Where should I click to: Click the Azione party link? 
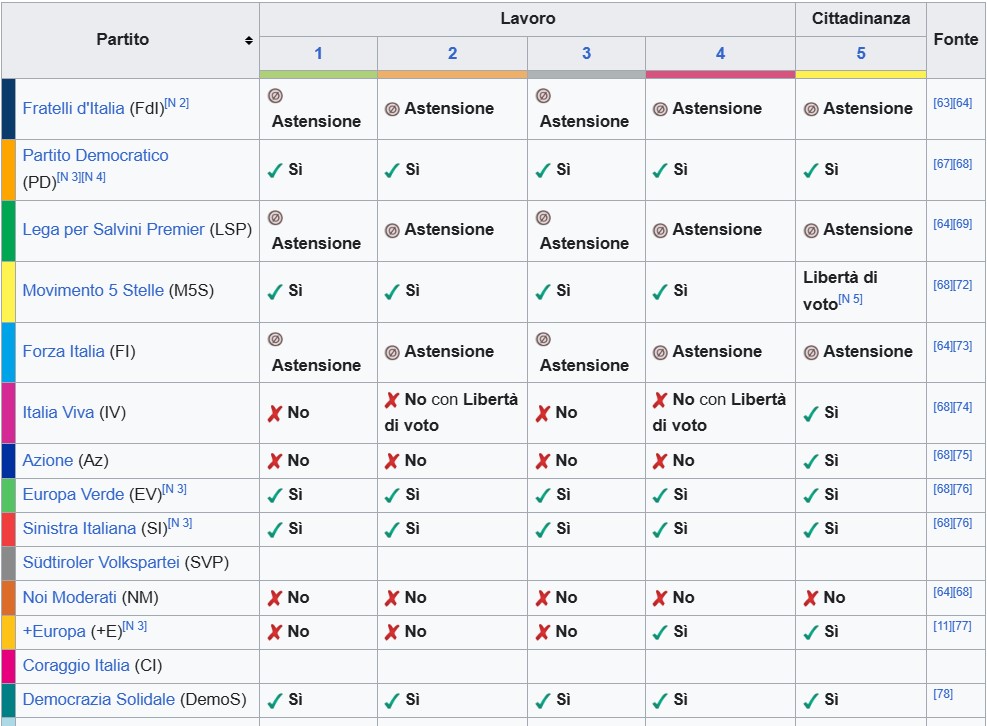pos(48,460)
